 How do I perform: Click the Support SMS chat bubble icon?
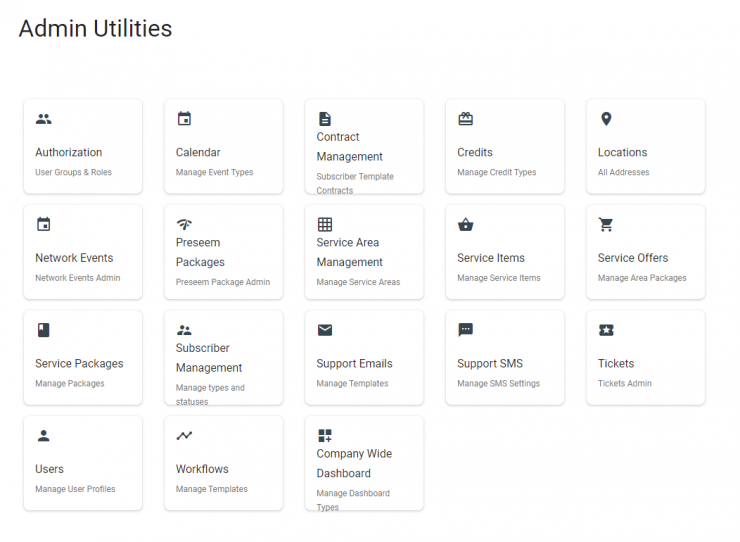465,330
